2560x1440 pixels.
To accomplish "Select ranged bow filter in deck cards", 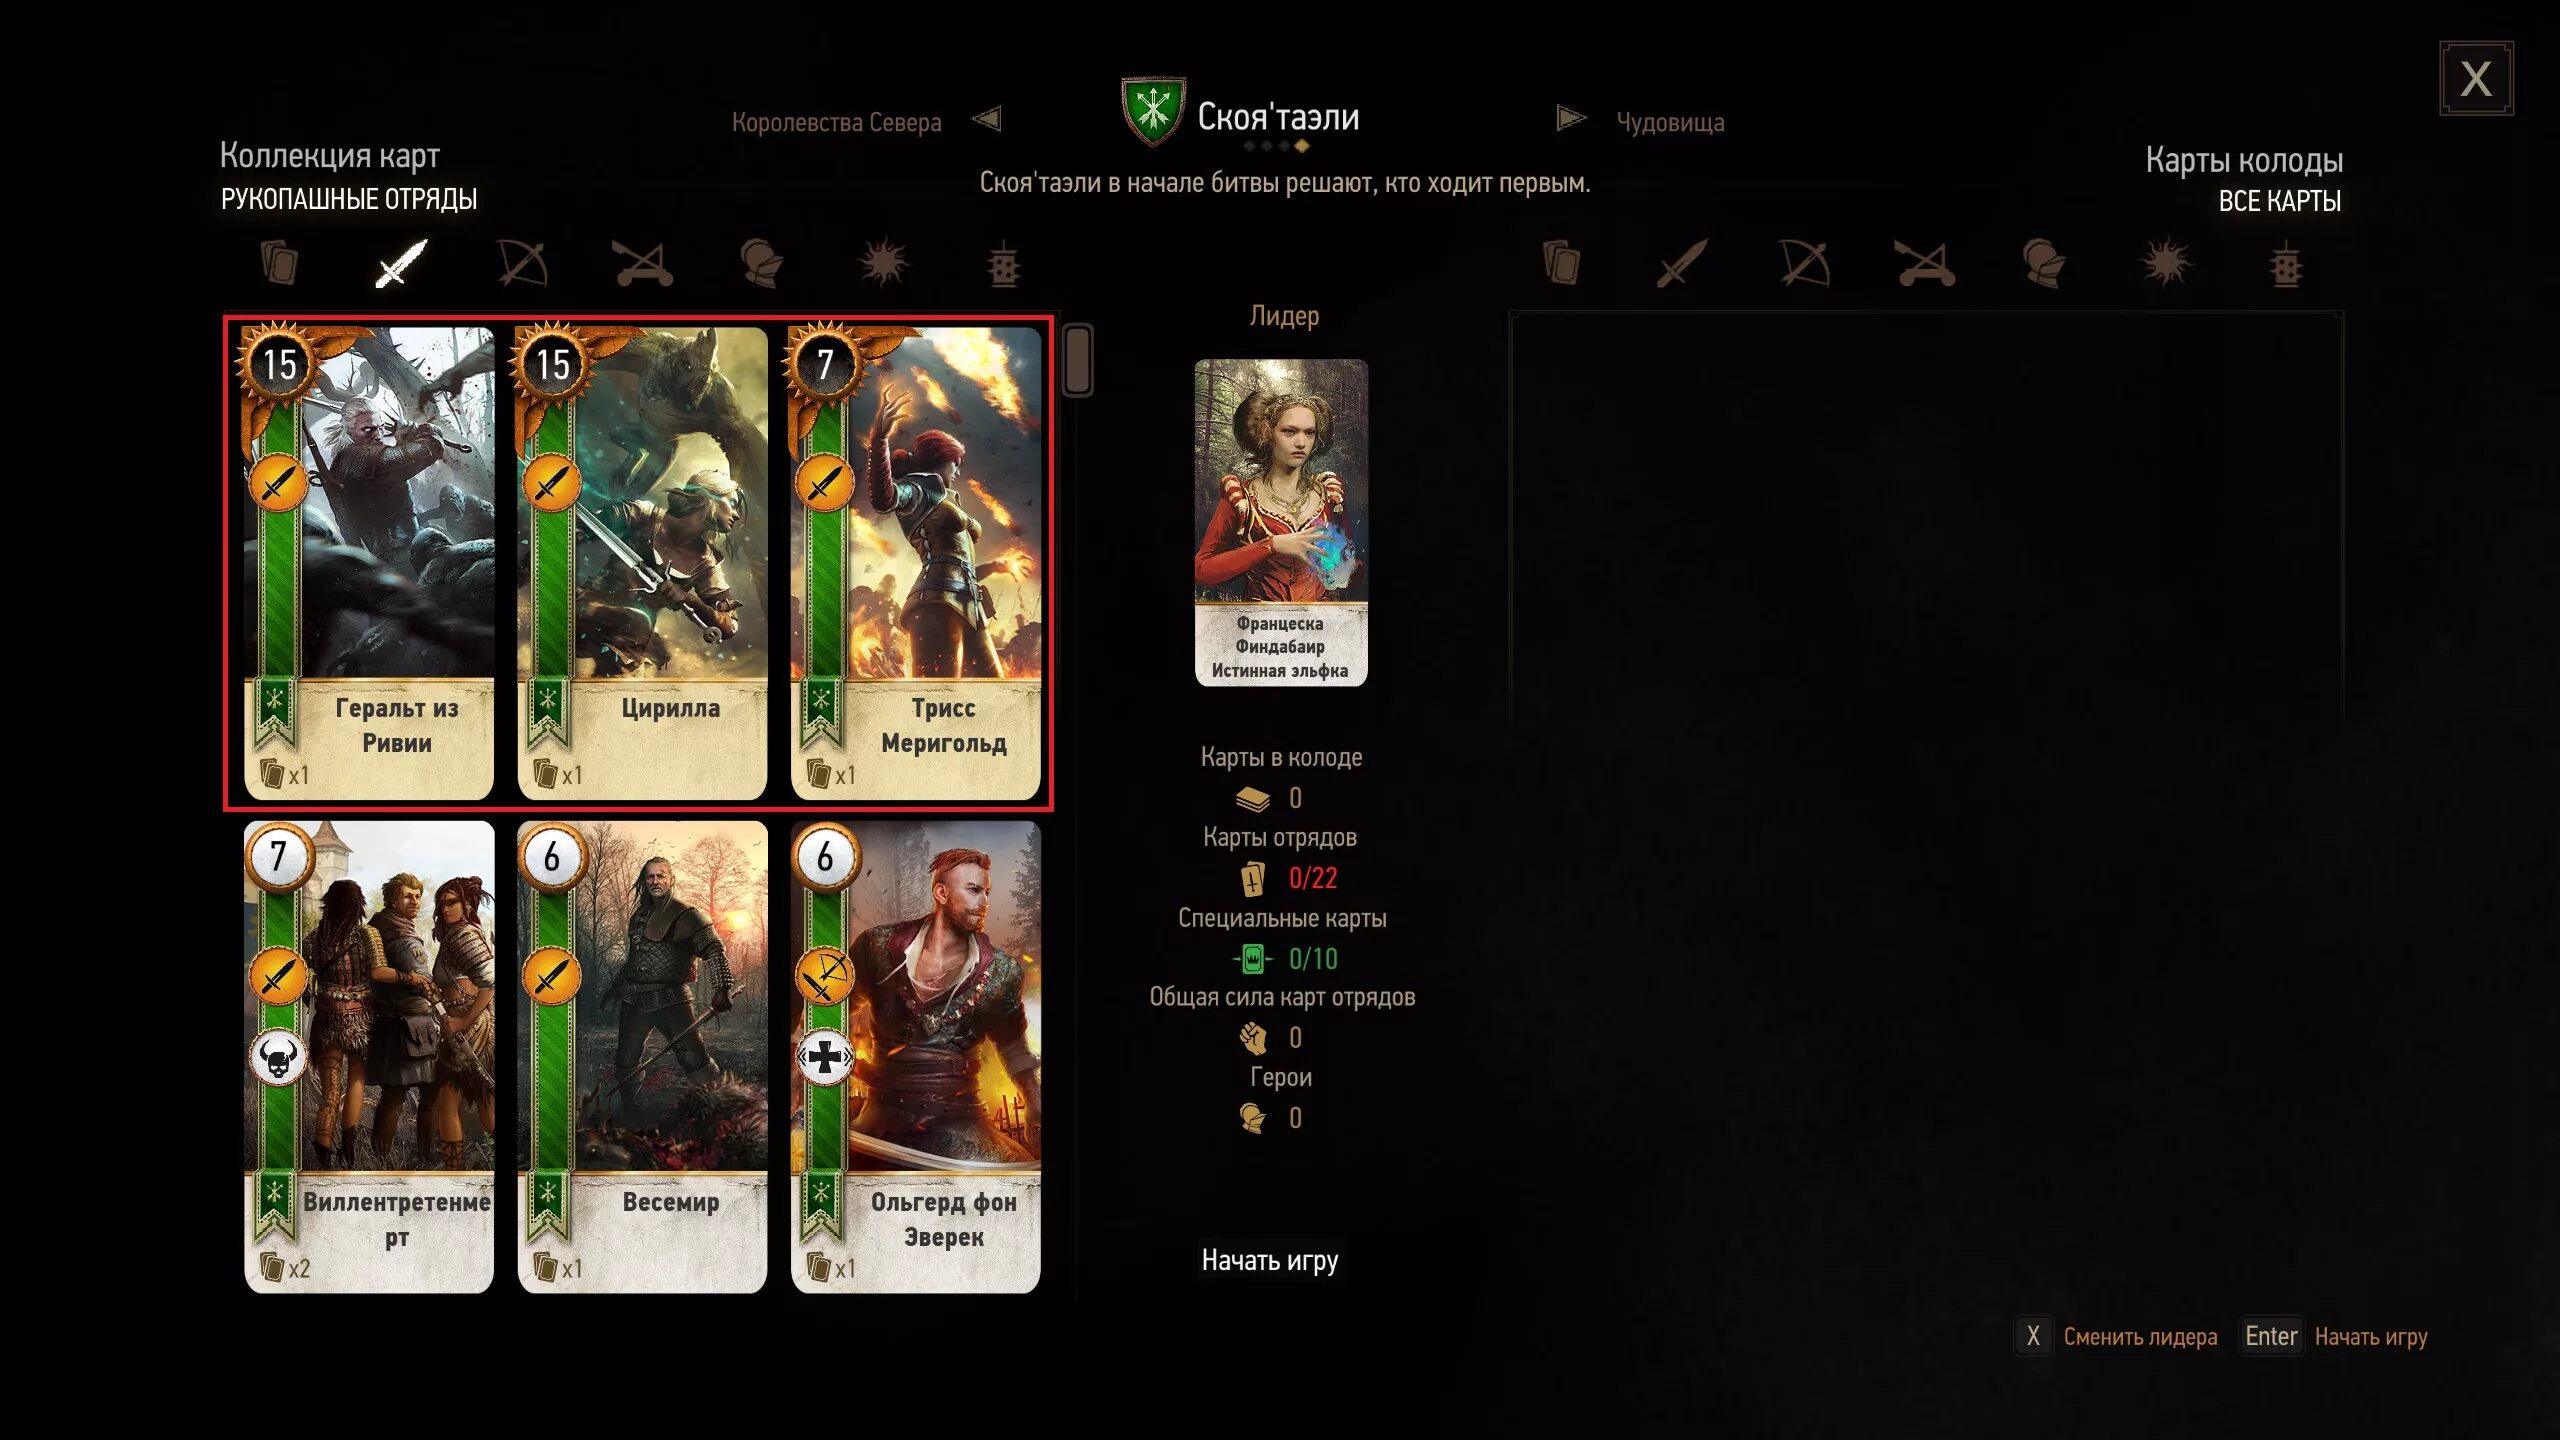I will pyautogui.click(x=1805, y=264).
